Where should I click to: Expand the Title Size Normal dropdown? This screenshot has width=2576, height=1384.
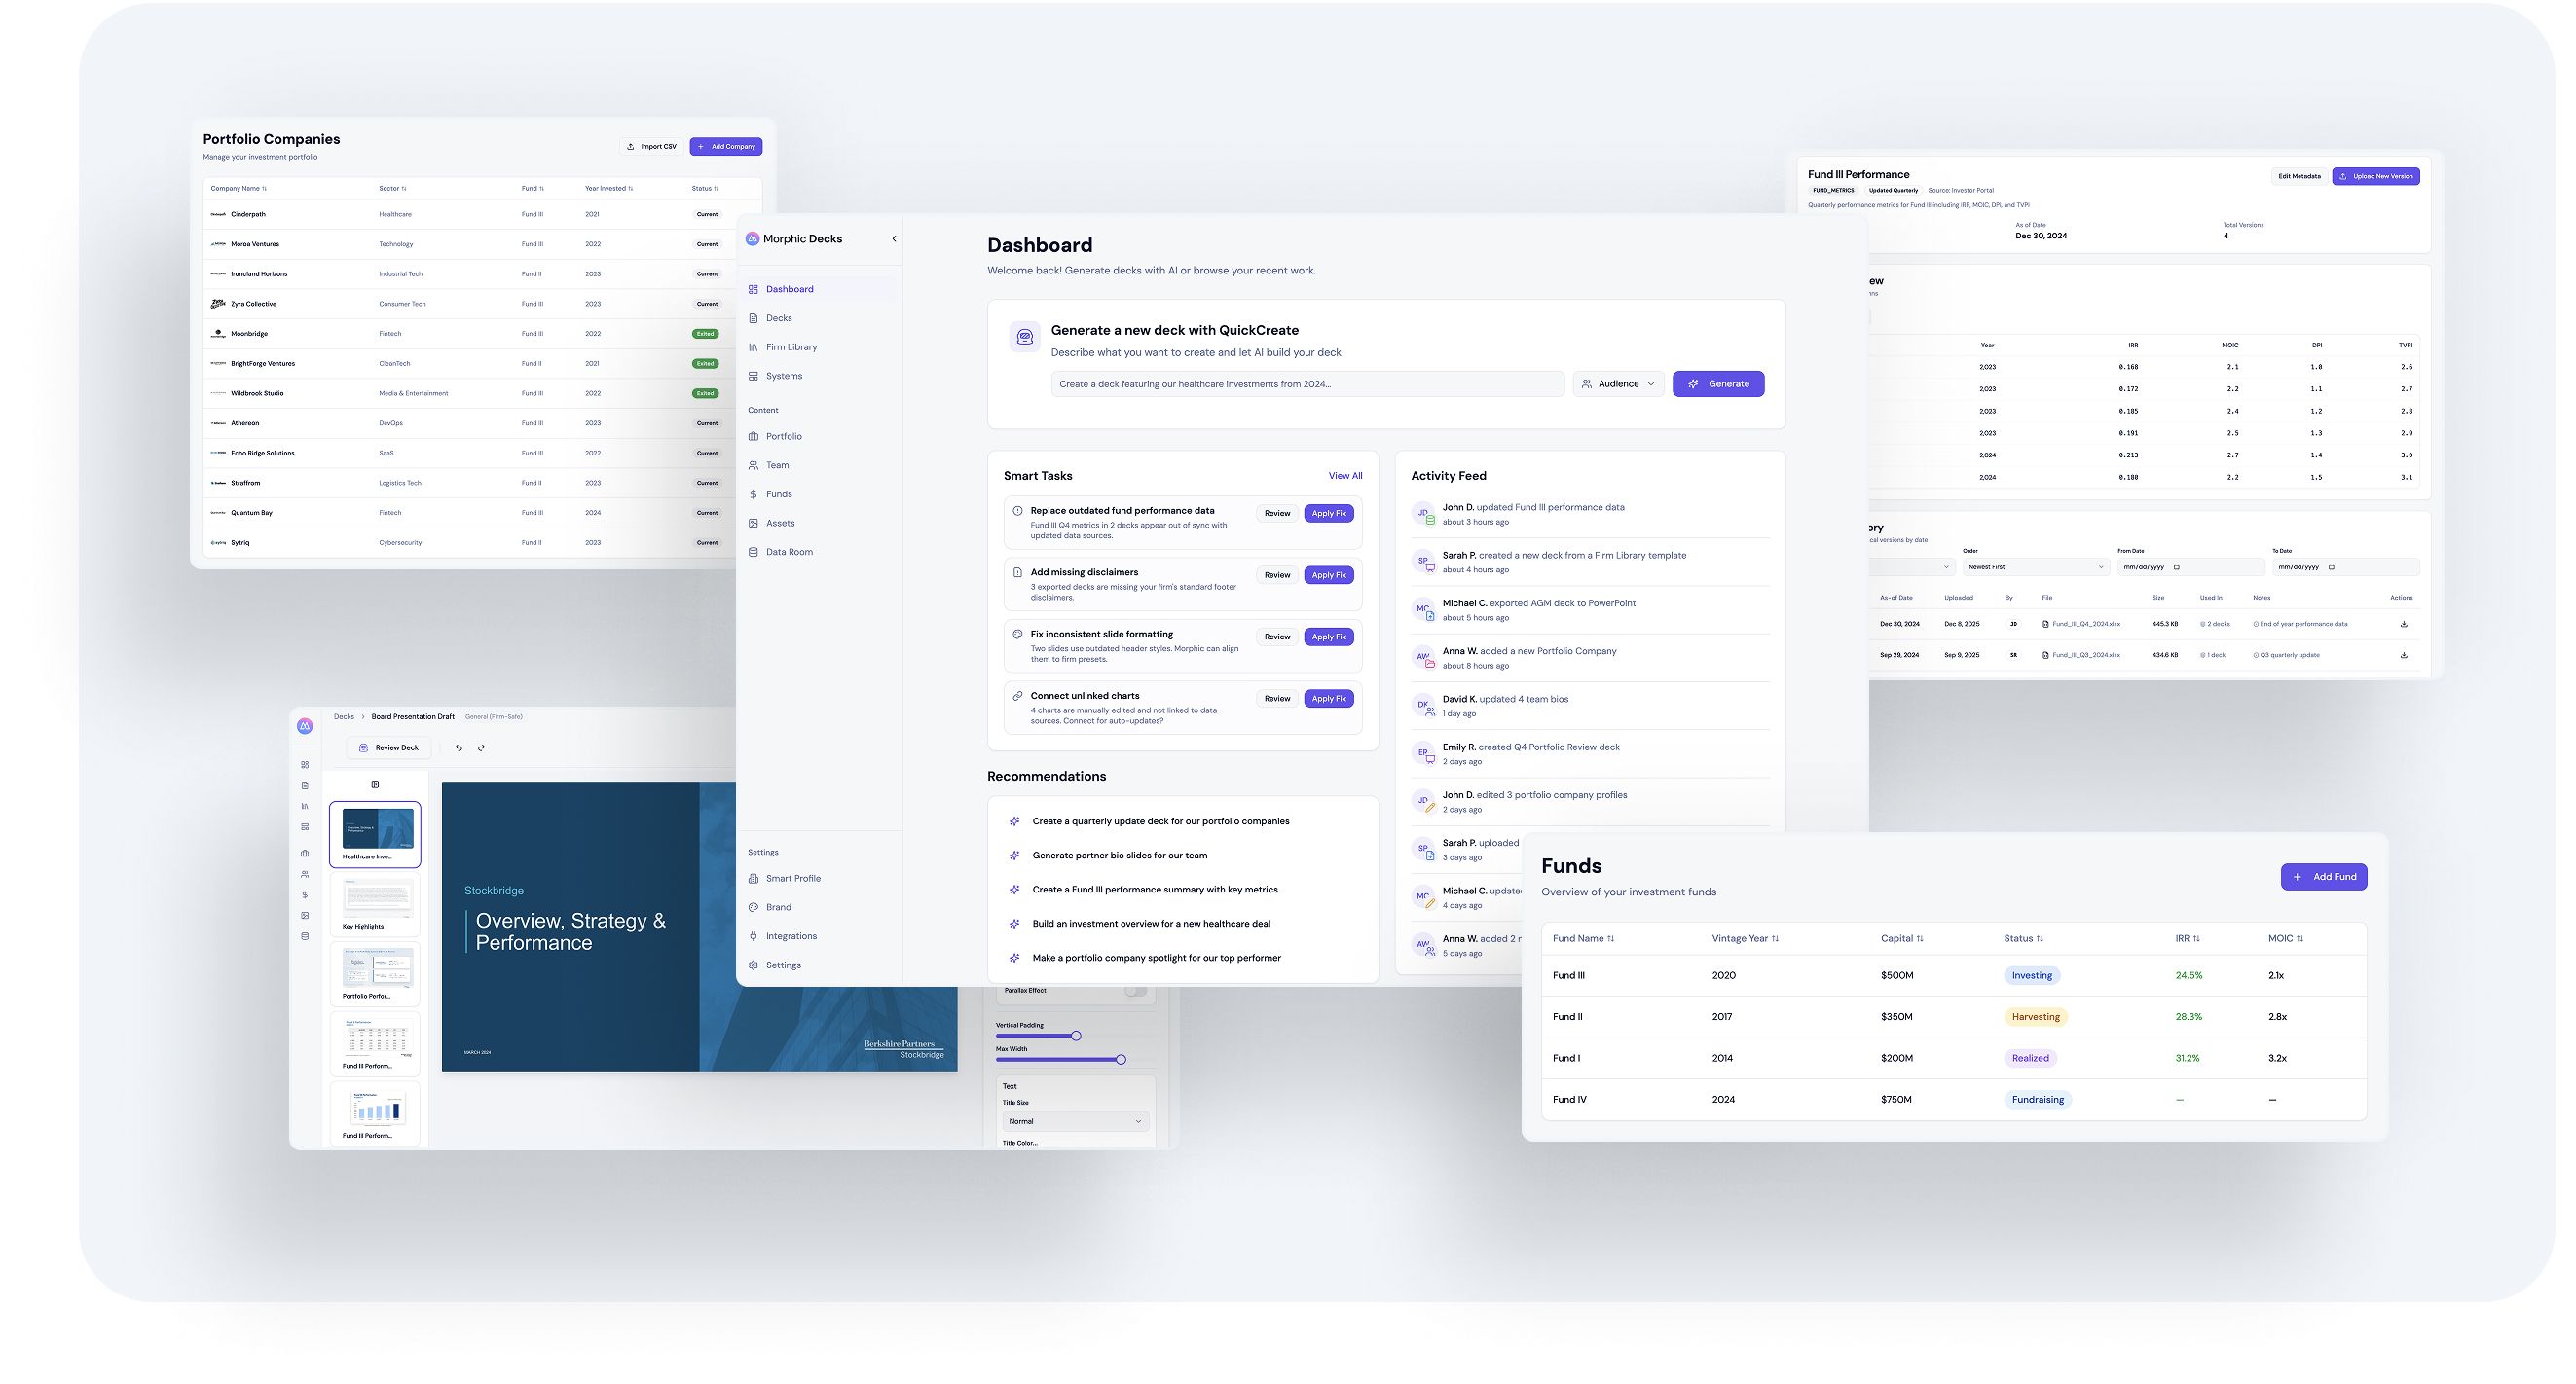(x=1075, y=1121)
